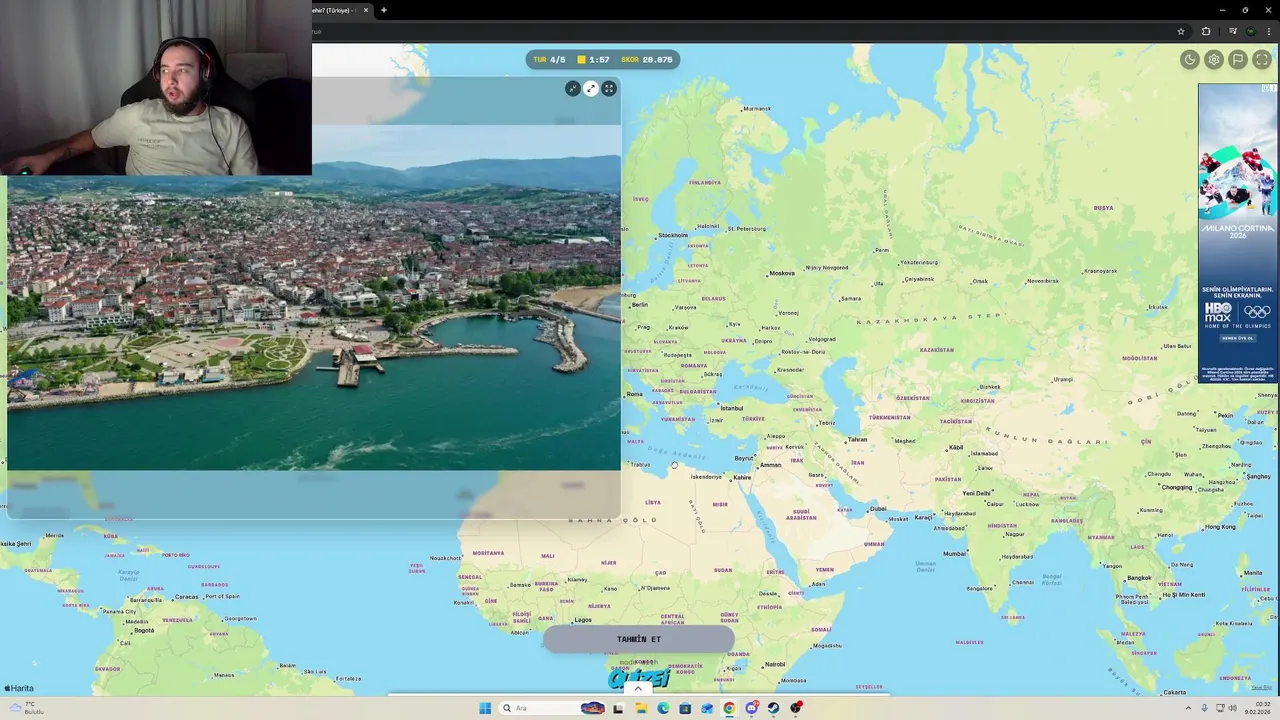This screenshot has width=1280, height=720.
Task: Open the browser extensions puzzle icon
Action: 1206,31
